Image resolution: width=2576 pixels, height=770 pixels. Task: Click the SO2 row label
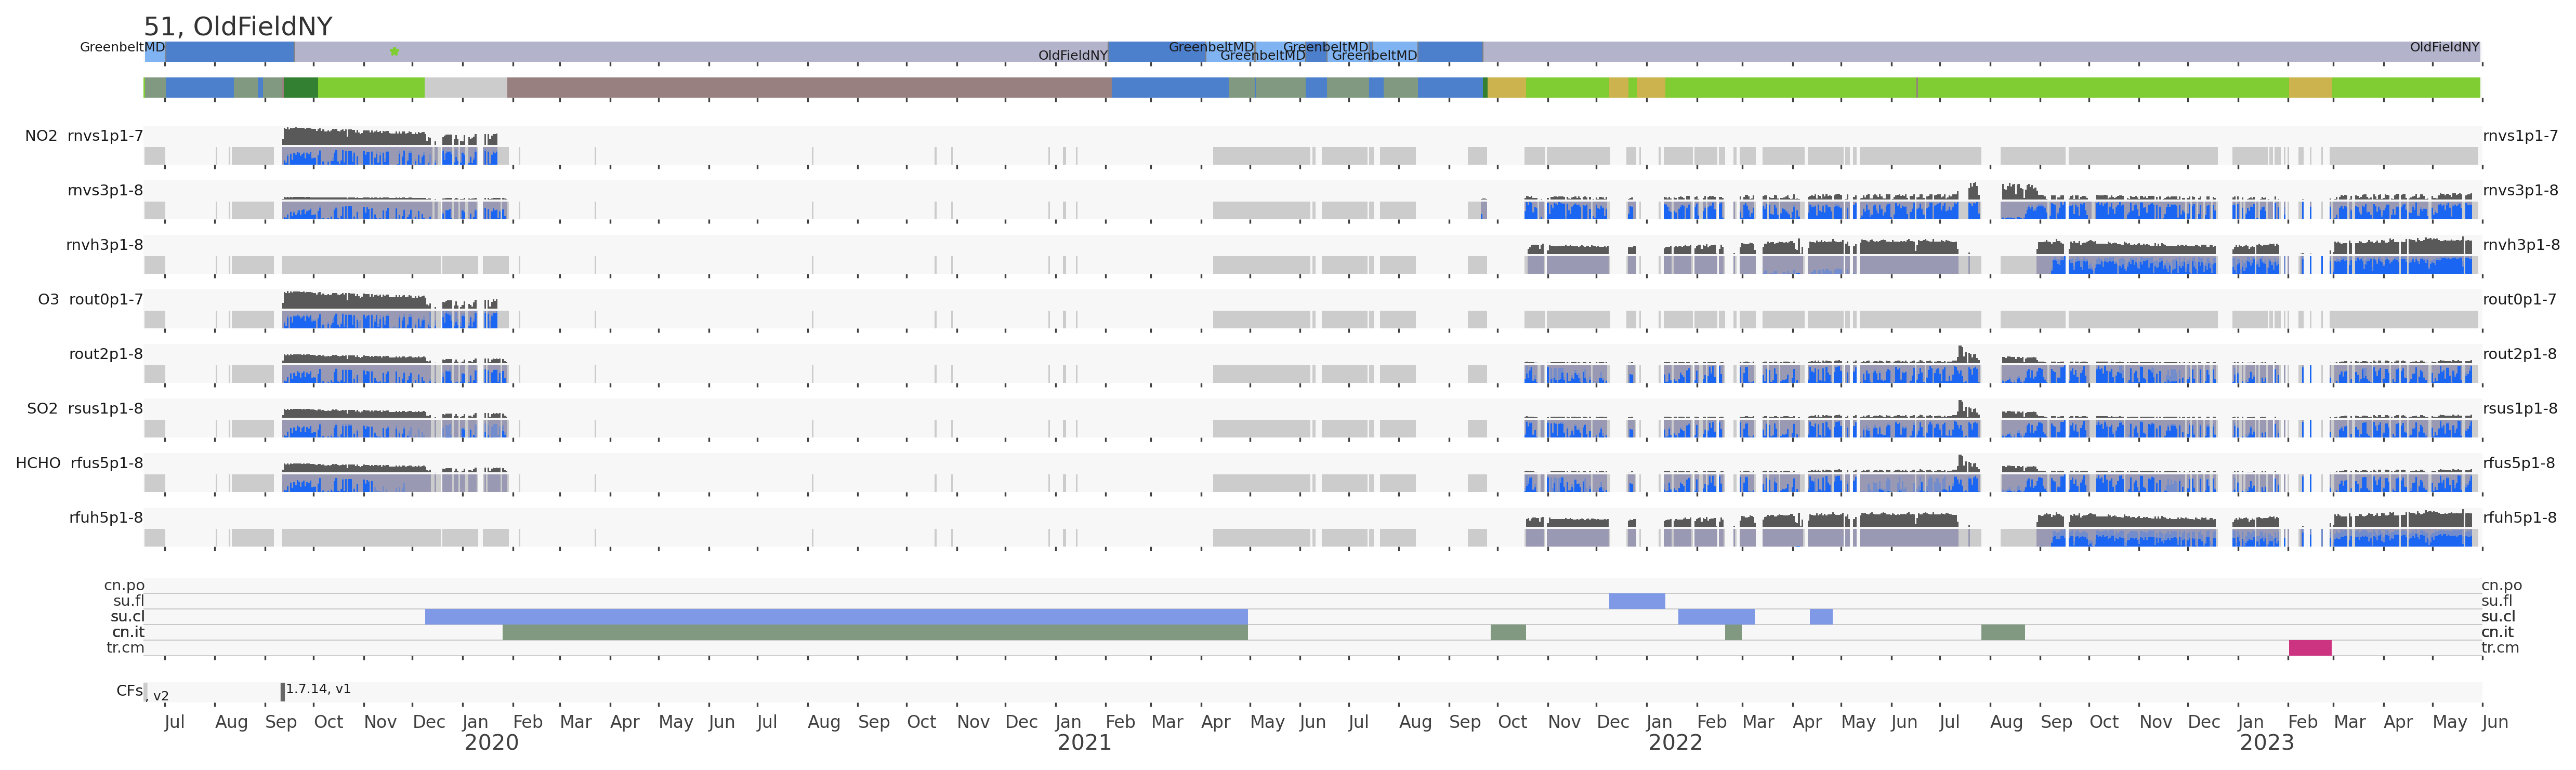42,408
